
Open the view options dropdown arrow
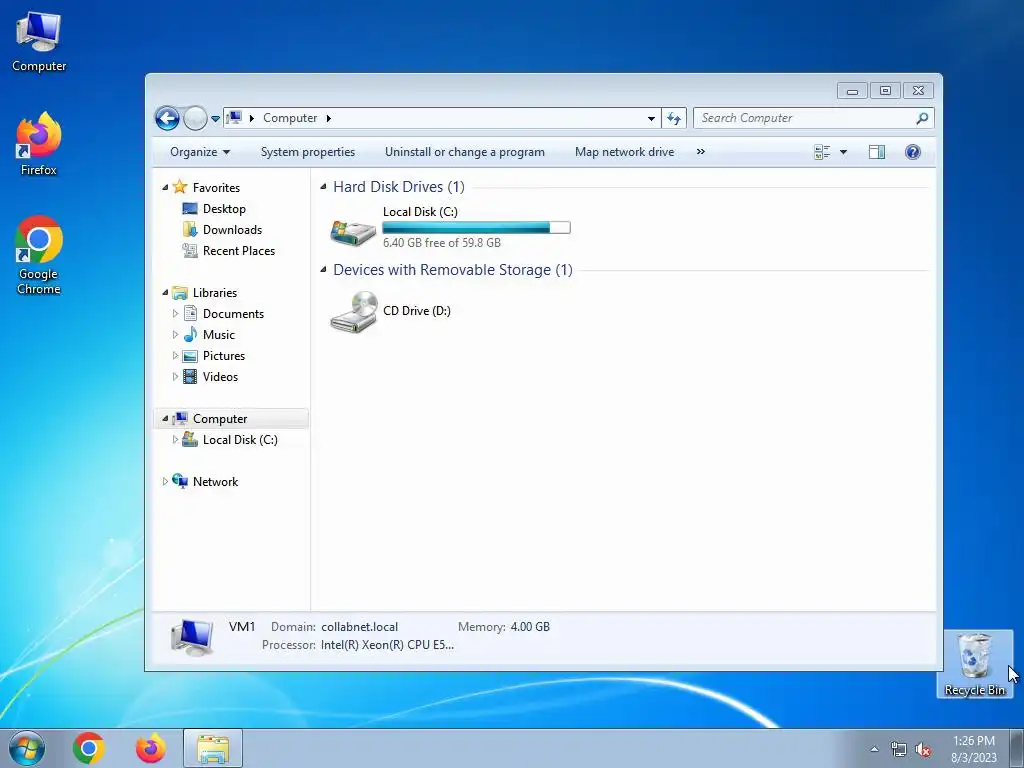(x=843, y=152)
